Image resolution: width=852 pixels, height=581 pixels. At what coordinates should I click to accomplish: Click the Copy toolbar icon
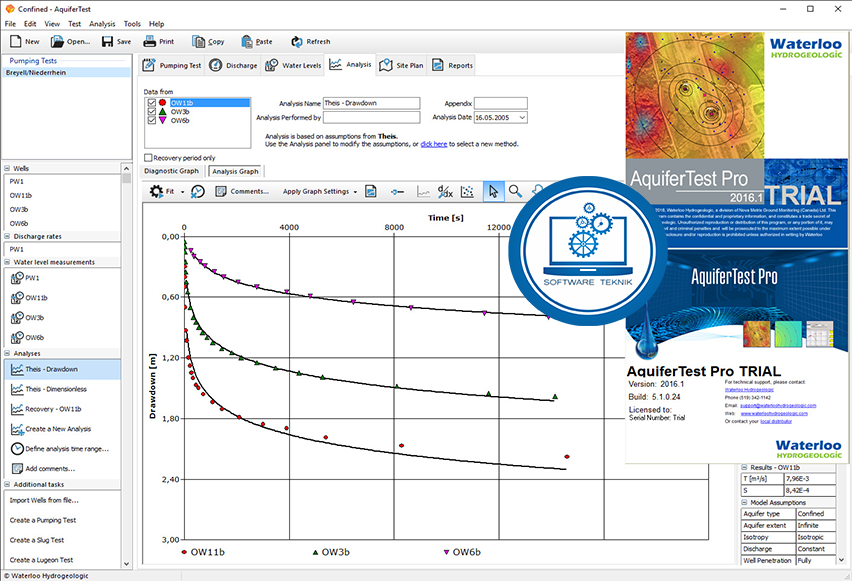point(198,41)
